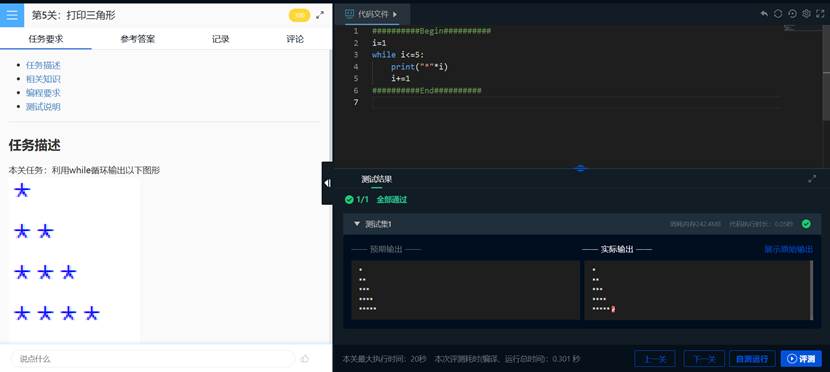The width and height of the screenshot is (830, 372).
Task: Open editor settings gear icon
Action: [x=806, y=14]
